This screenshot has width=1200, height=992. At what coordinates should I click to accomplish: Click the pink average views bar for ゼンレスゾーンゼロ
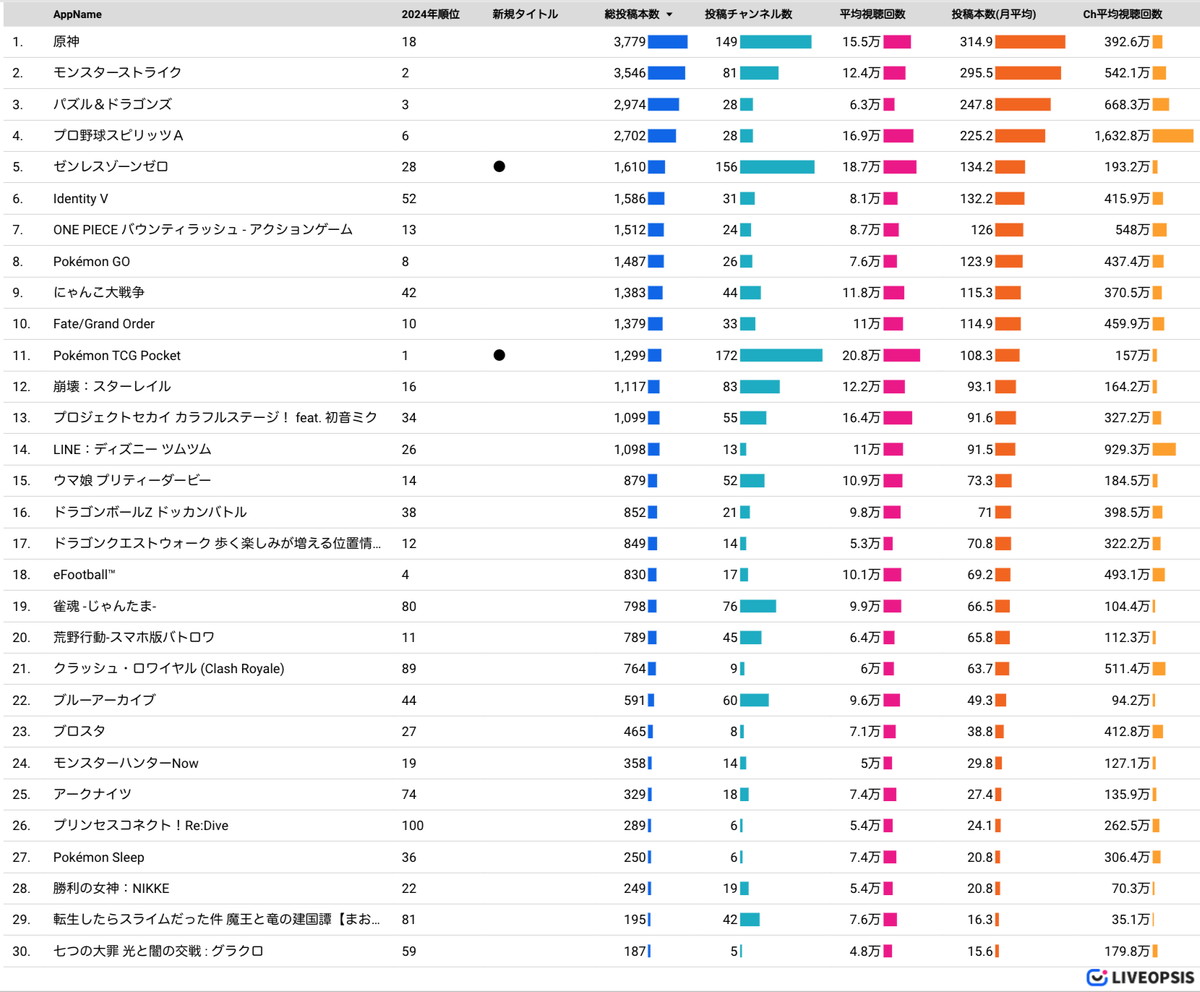point(899,167)
